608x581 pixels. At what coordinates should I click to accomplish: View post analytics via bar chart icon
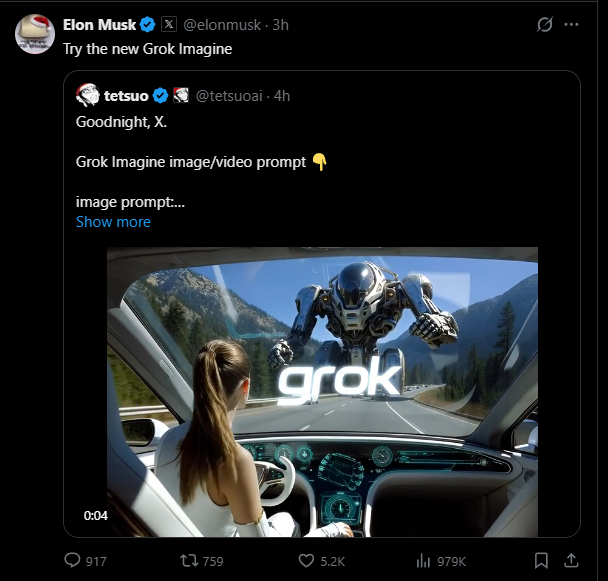[x=423, y=560]
